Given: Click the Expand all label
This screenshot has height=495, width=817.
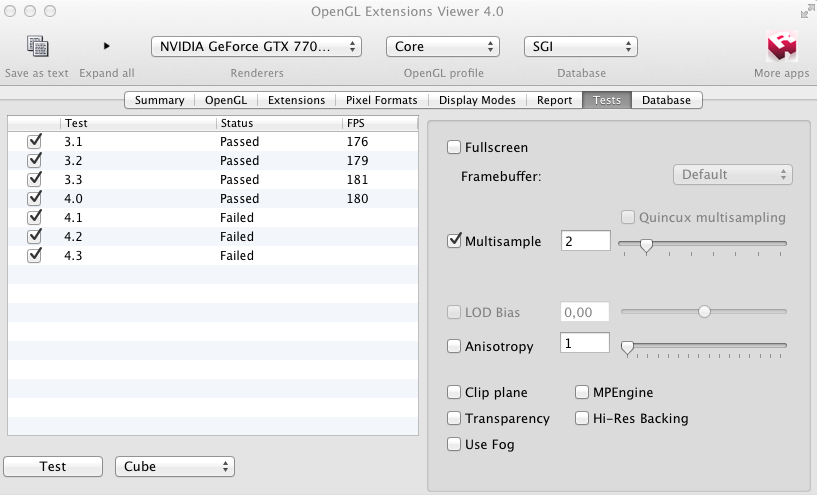Looking at the screenshot, I should coord(107,73).
